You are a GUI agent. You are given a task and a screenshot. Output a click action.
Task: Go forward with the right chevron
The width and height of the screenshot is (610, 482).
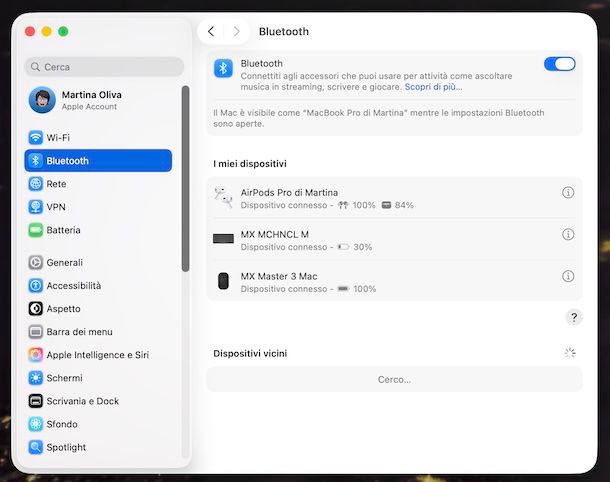[236, 32]
